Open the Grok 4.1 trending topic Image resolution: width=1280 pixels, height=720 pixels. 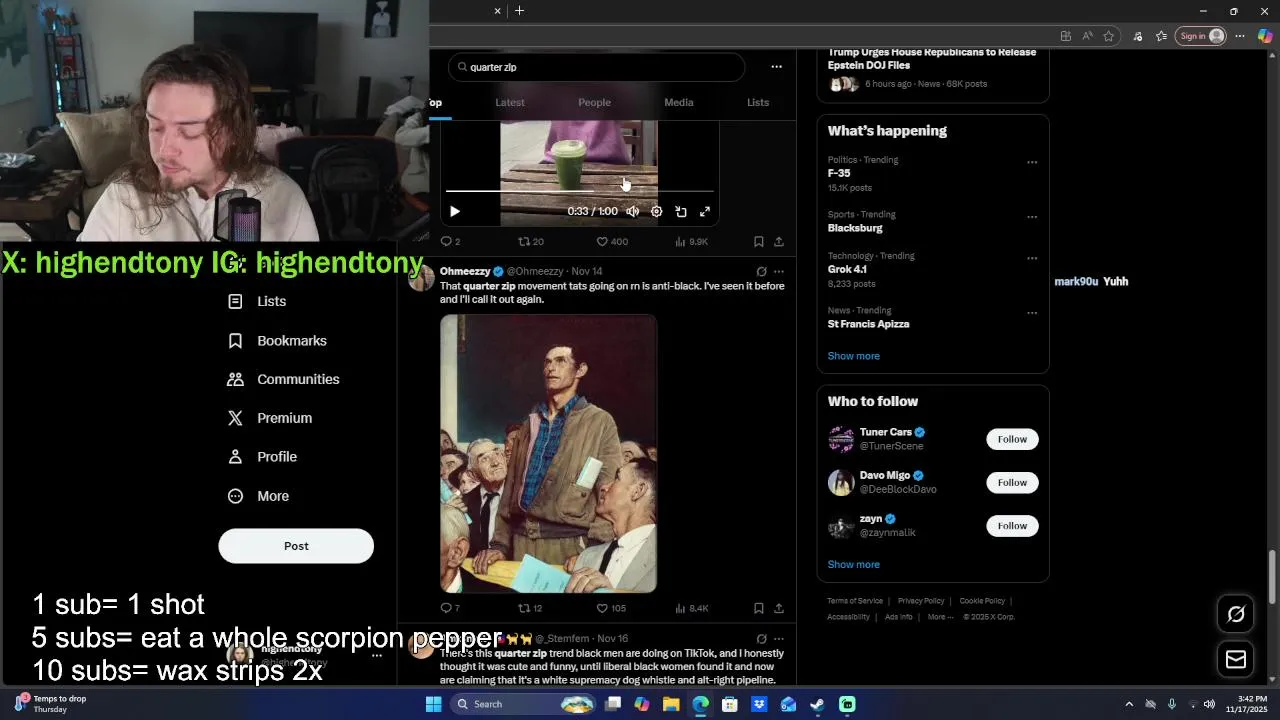(x=847, y=269)
